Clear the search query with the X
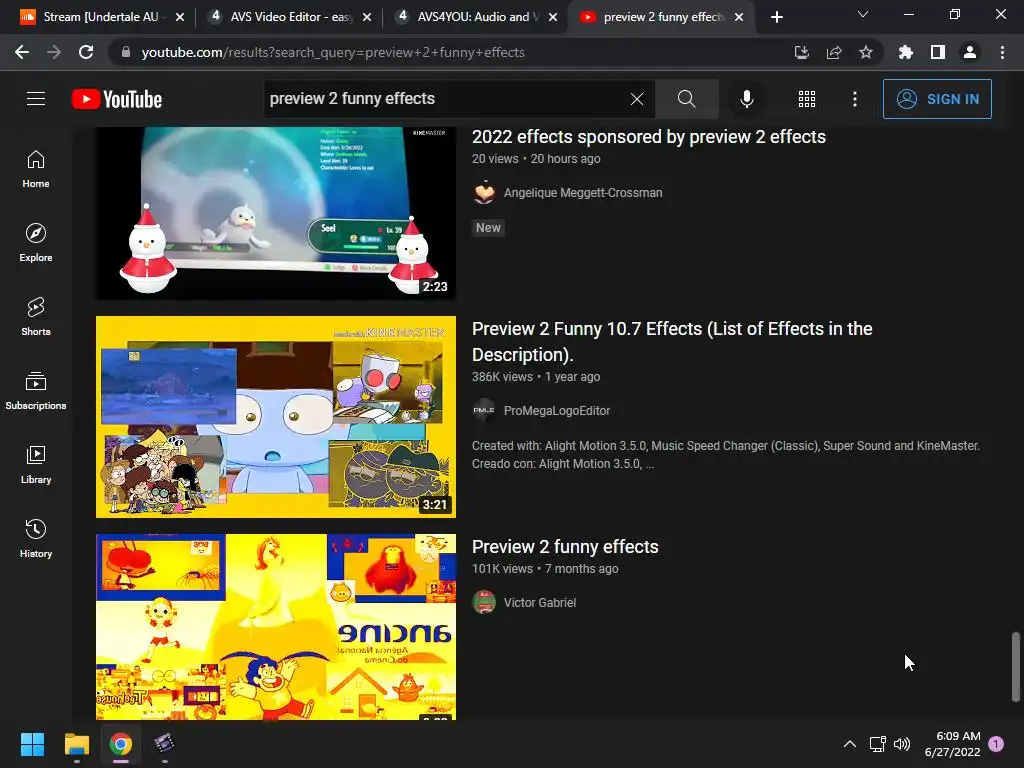Screen dimensions: 1024x768 637,99
